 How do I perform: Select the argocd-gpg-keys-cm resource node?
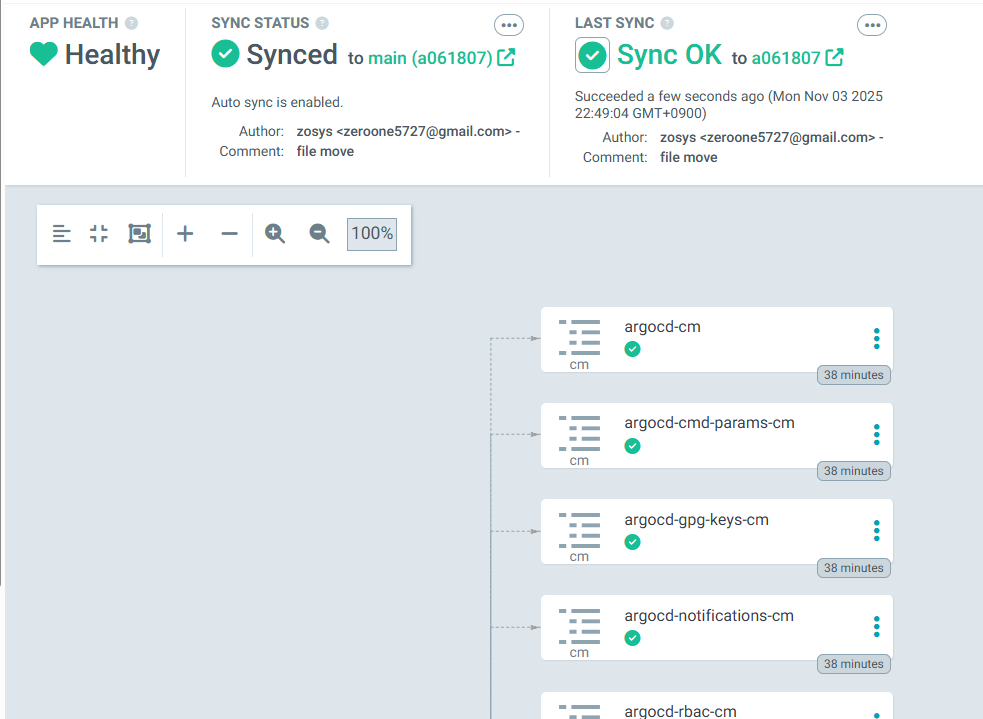pos(717,532)
